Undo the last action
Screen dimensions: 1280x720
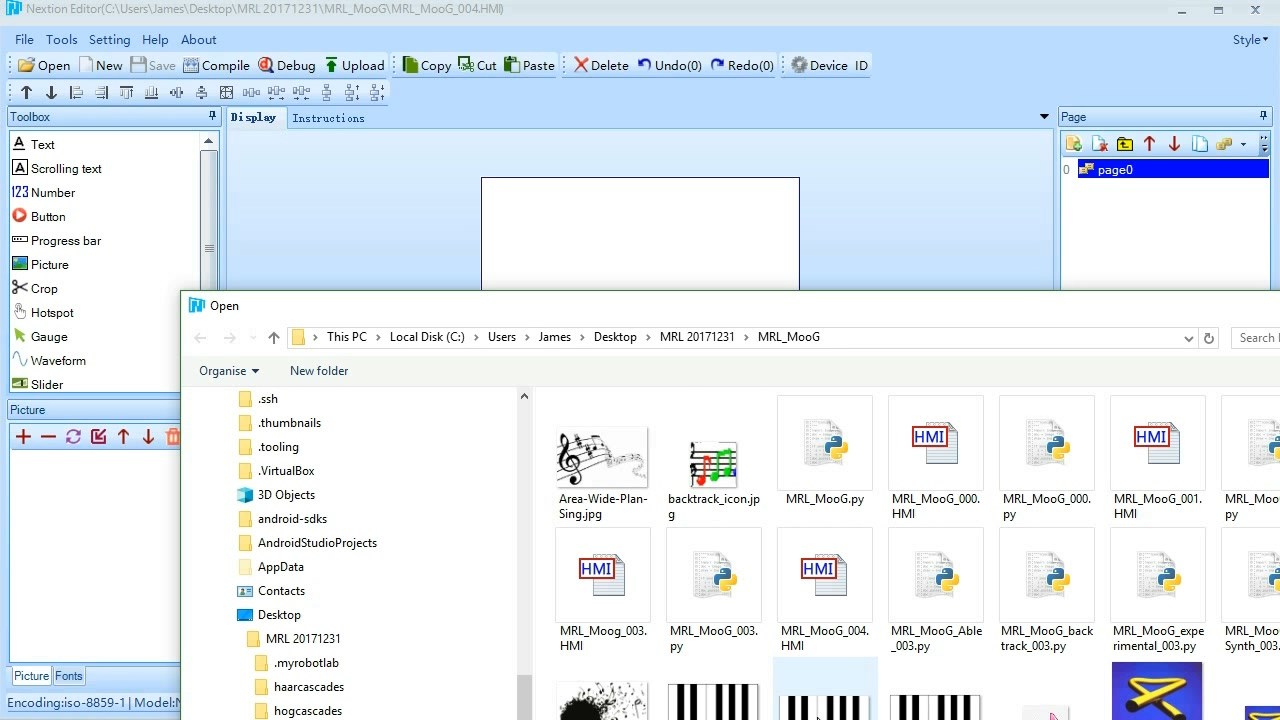click(669, 65)
